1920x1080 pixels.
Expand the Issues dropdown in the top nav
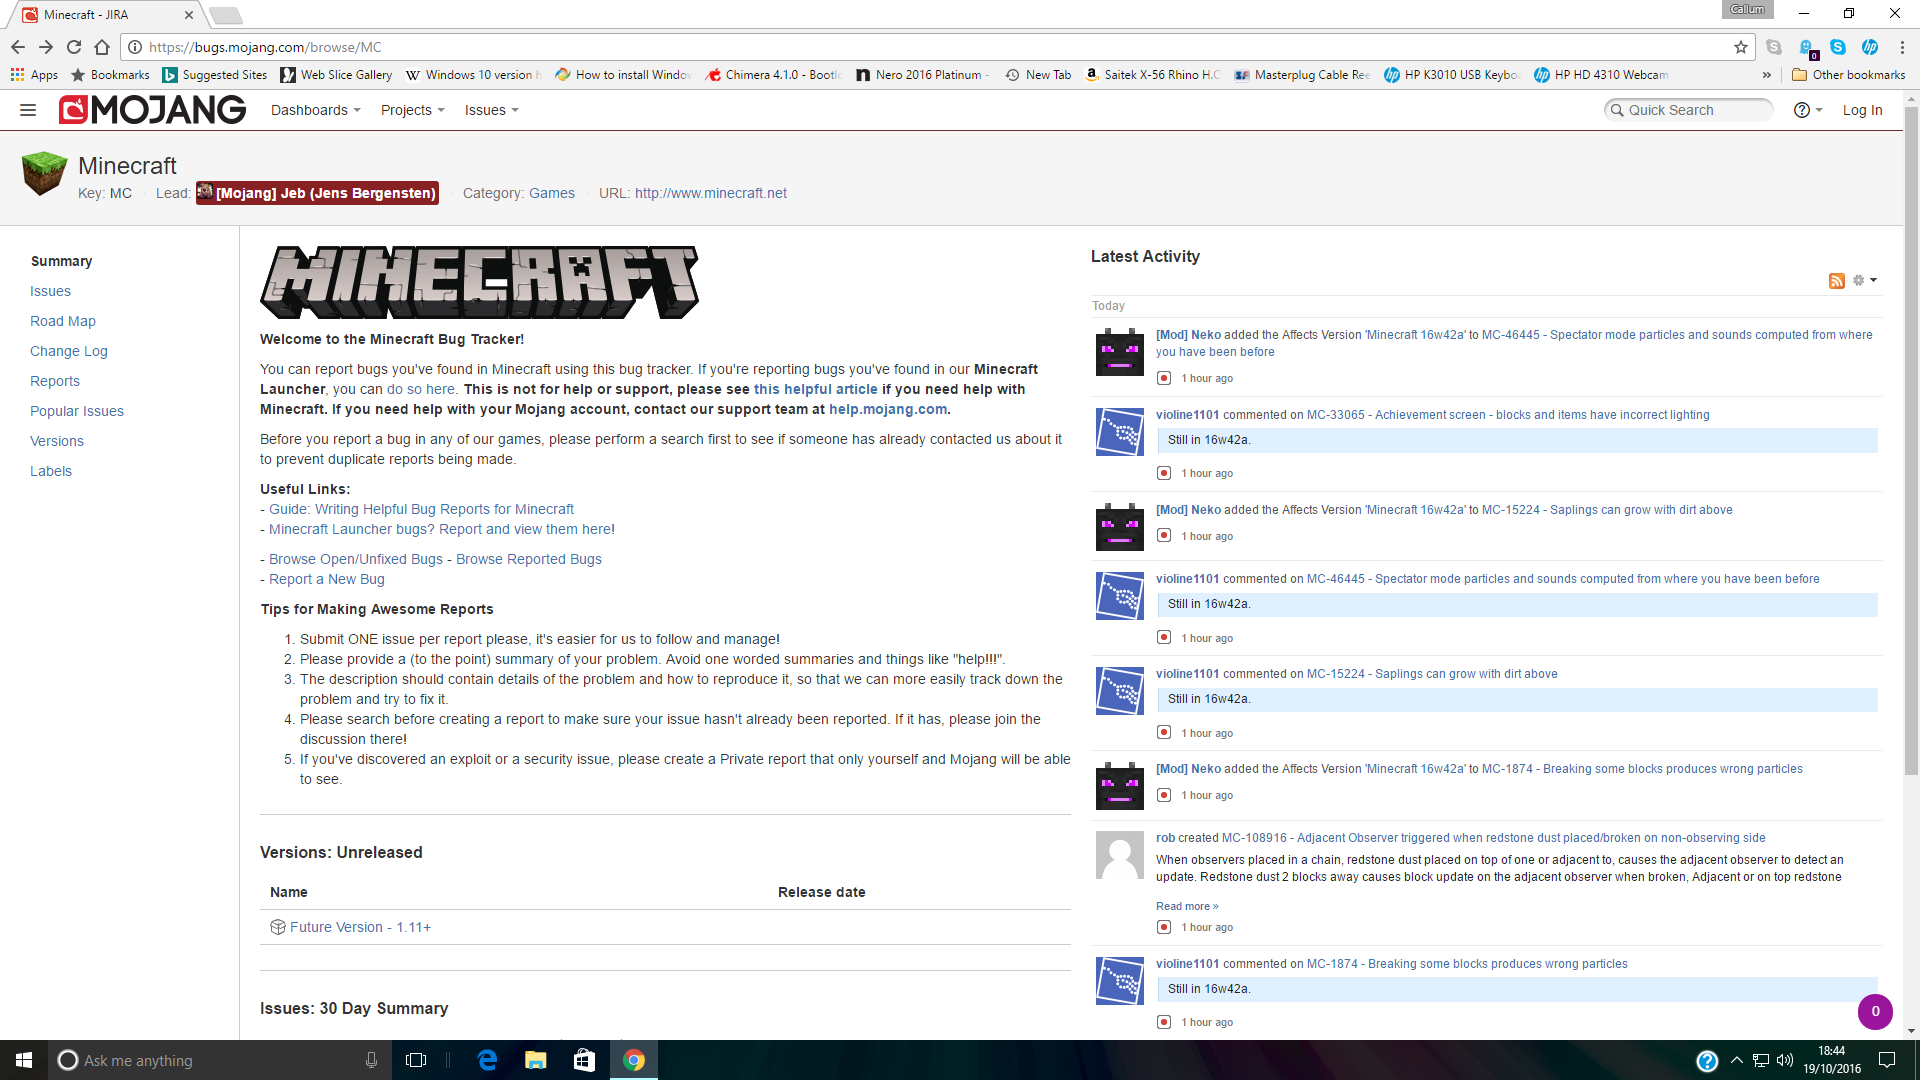[x=491, y=110]
